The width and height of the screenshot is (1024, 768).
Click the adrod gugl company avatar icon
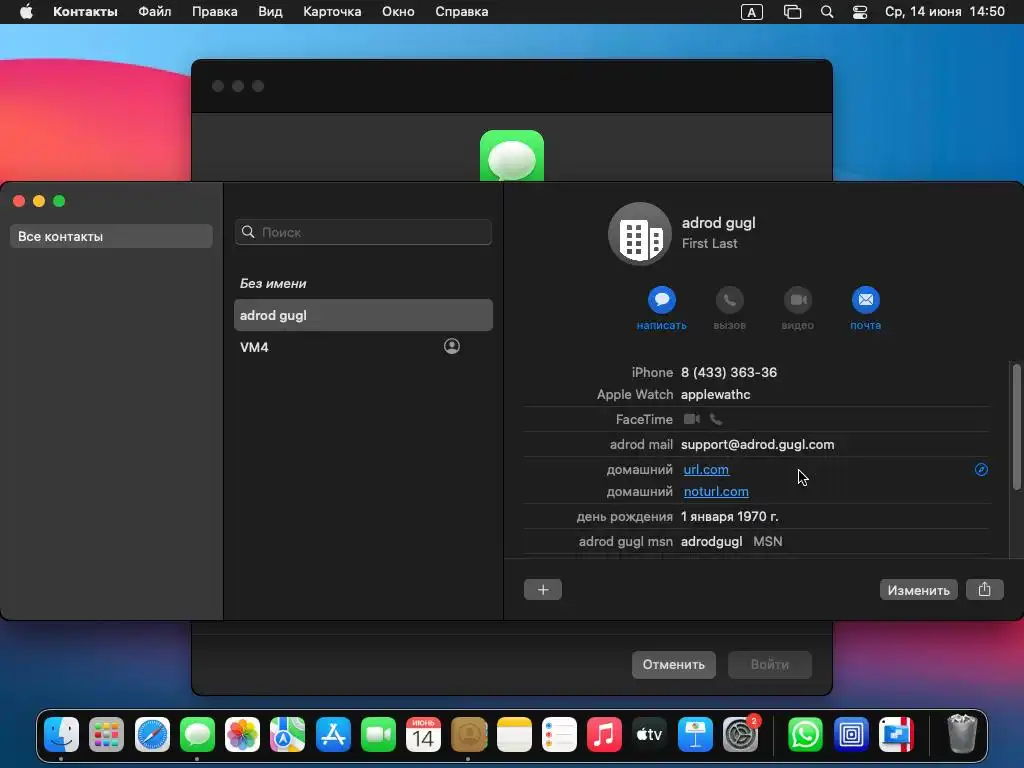click(x=639, y=234)
